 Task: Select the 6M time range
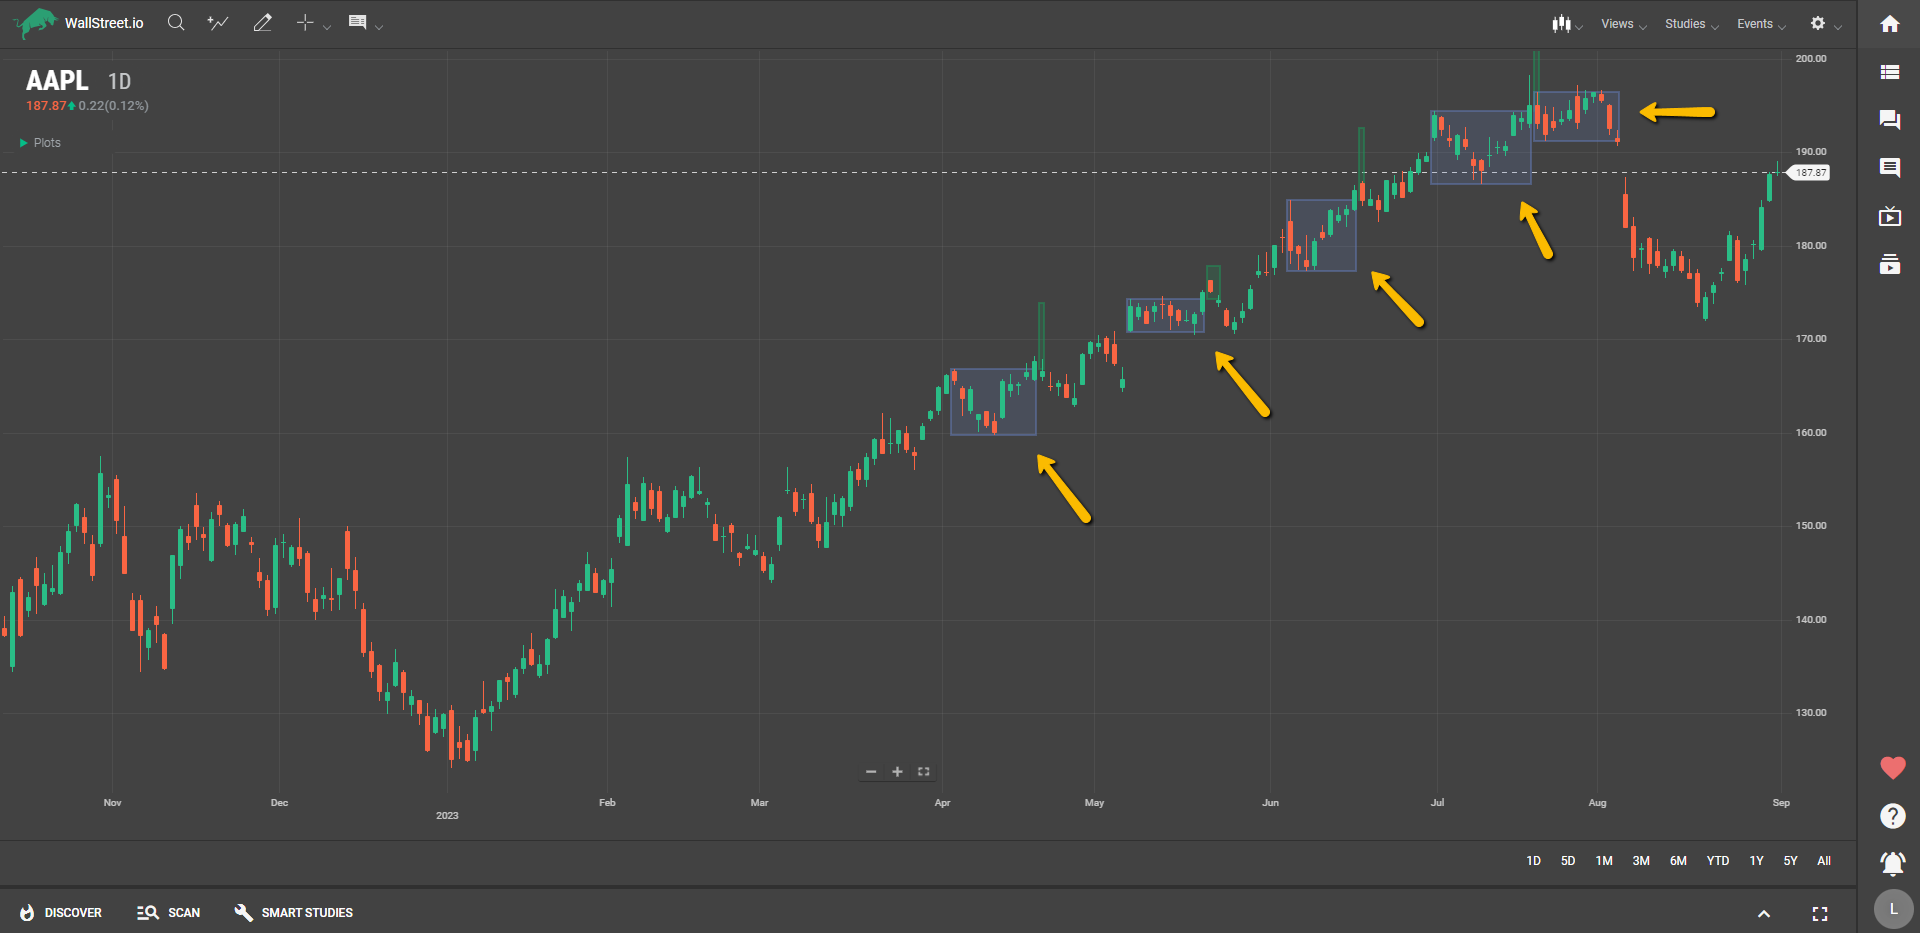(1678, 861)
